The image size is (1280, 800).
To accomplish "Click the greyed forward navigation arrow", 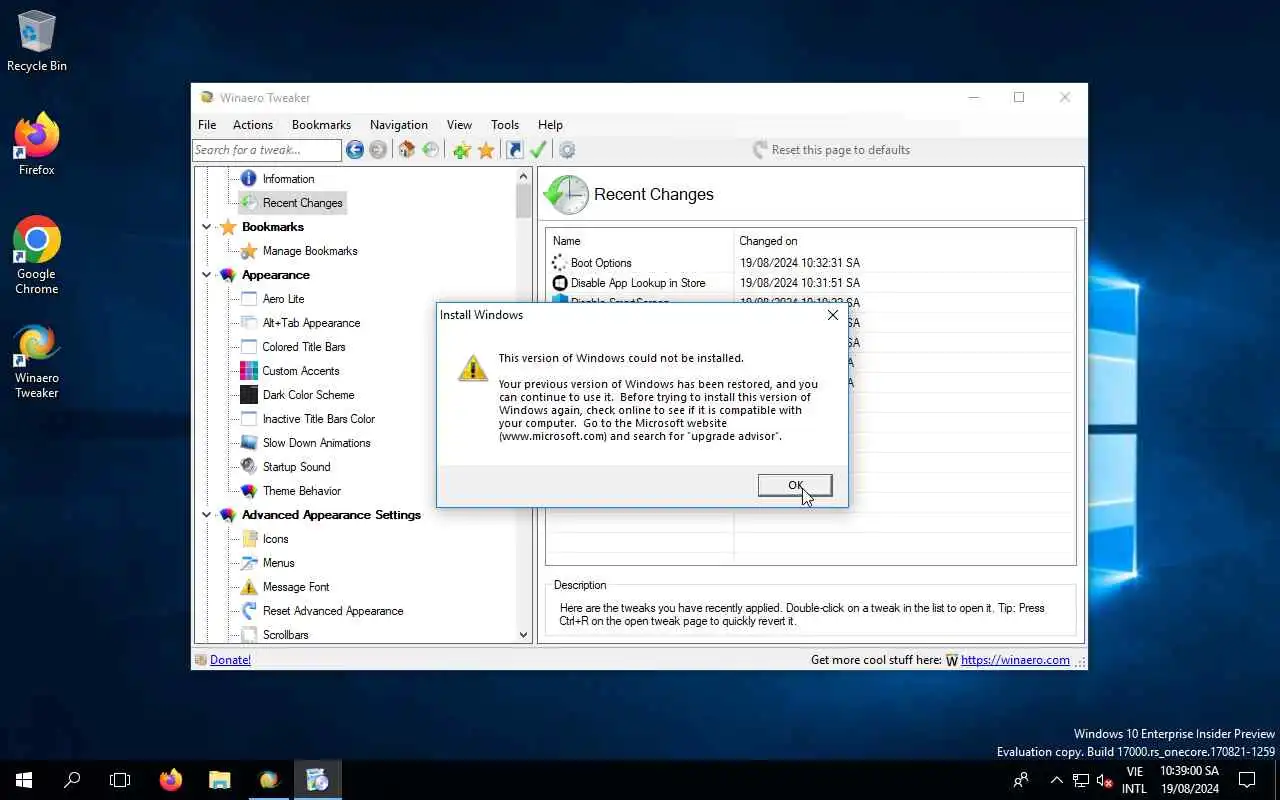I will point(378,150).
